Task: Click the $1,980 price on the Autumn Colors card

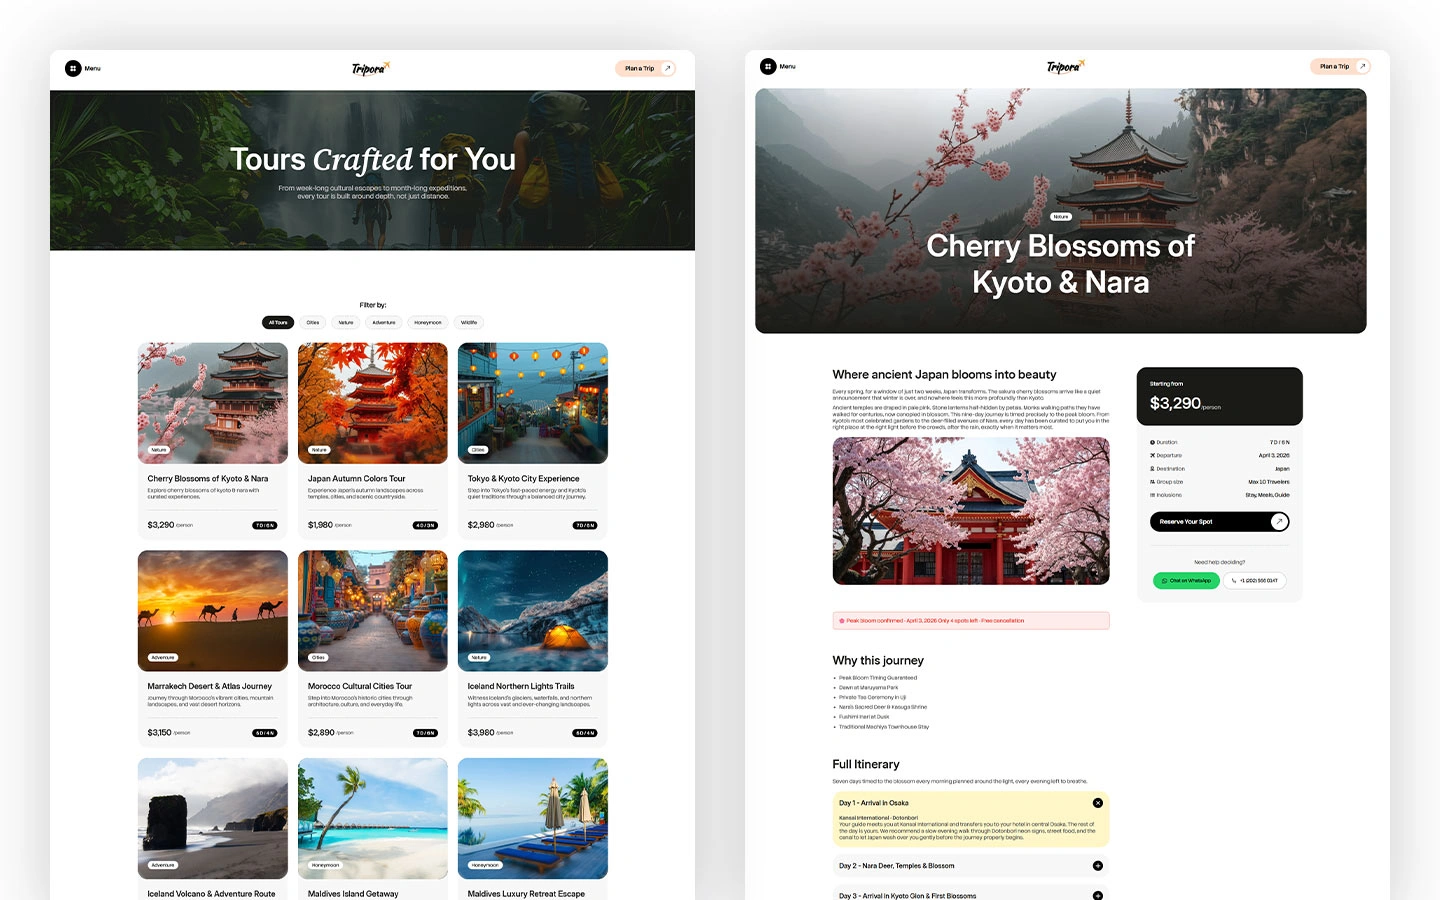Action: pyautogui.click(x=320, y=525)
